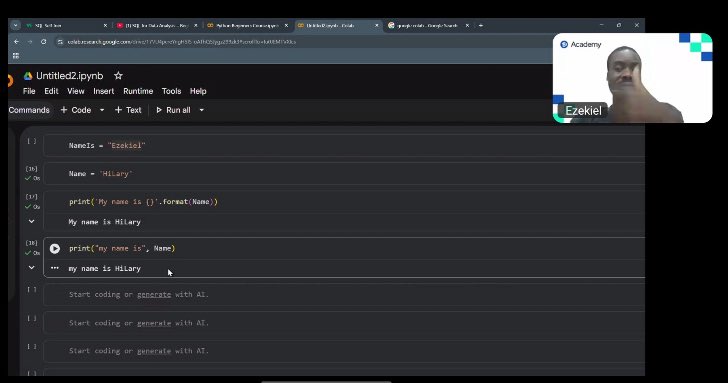Star the Untitled2.ipynb notebook
The width and height of the screenshot is (728, 383).
tap(118, 75)
